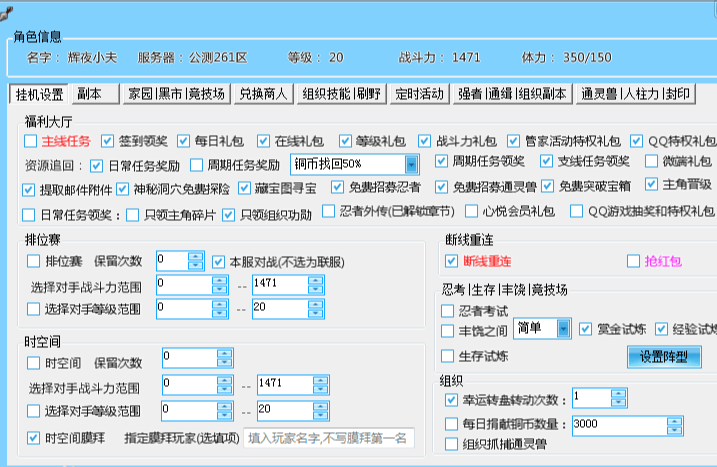
Task: Toggle the 在线礼包 checkbox
Action: tap(263, 141)
